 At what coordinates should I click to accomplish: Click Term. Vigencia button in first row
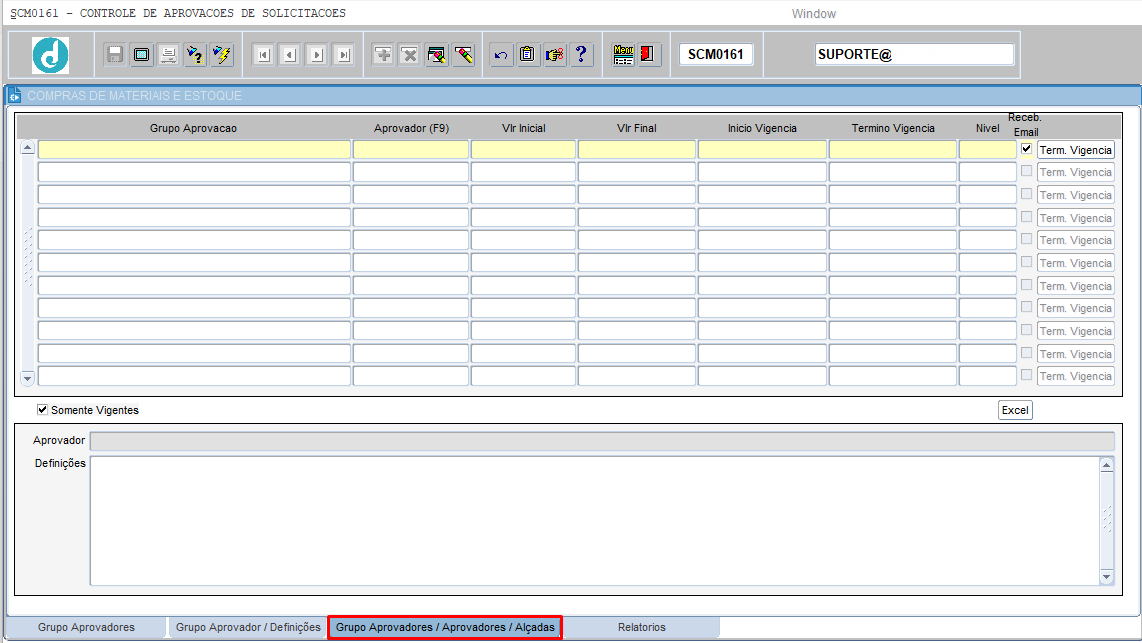coord(1076,150)
